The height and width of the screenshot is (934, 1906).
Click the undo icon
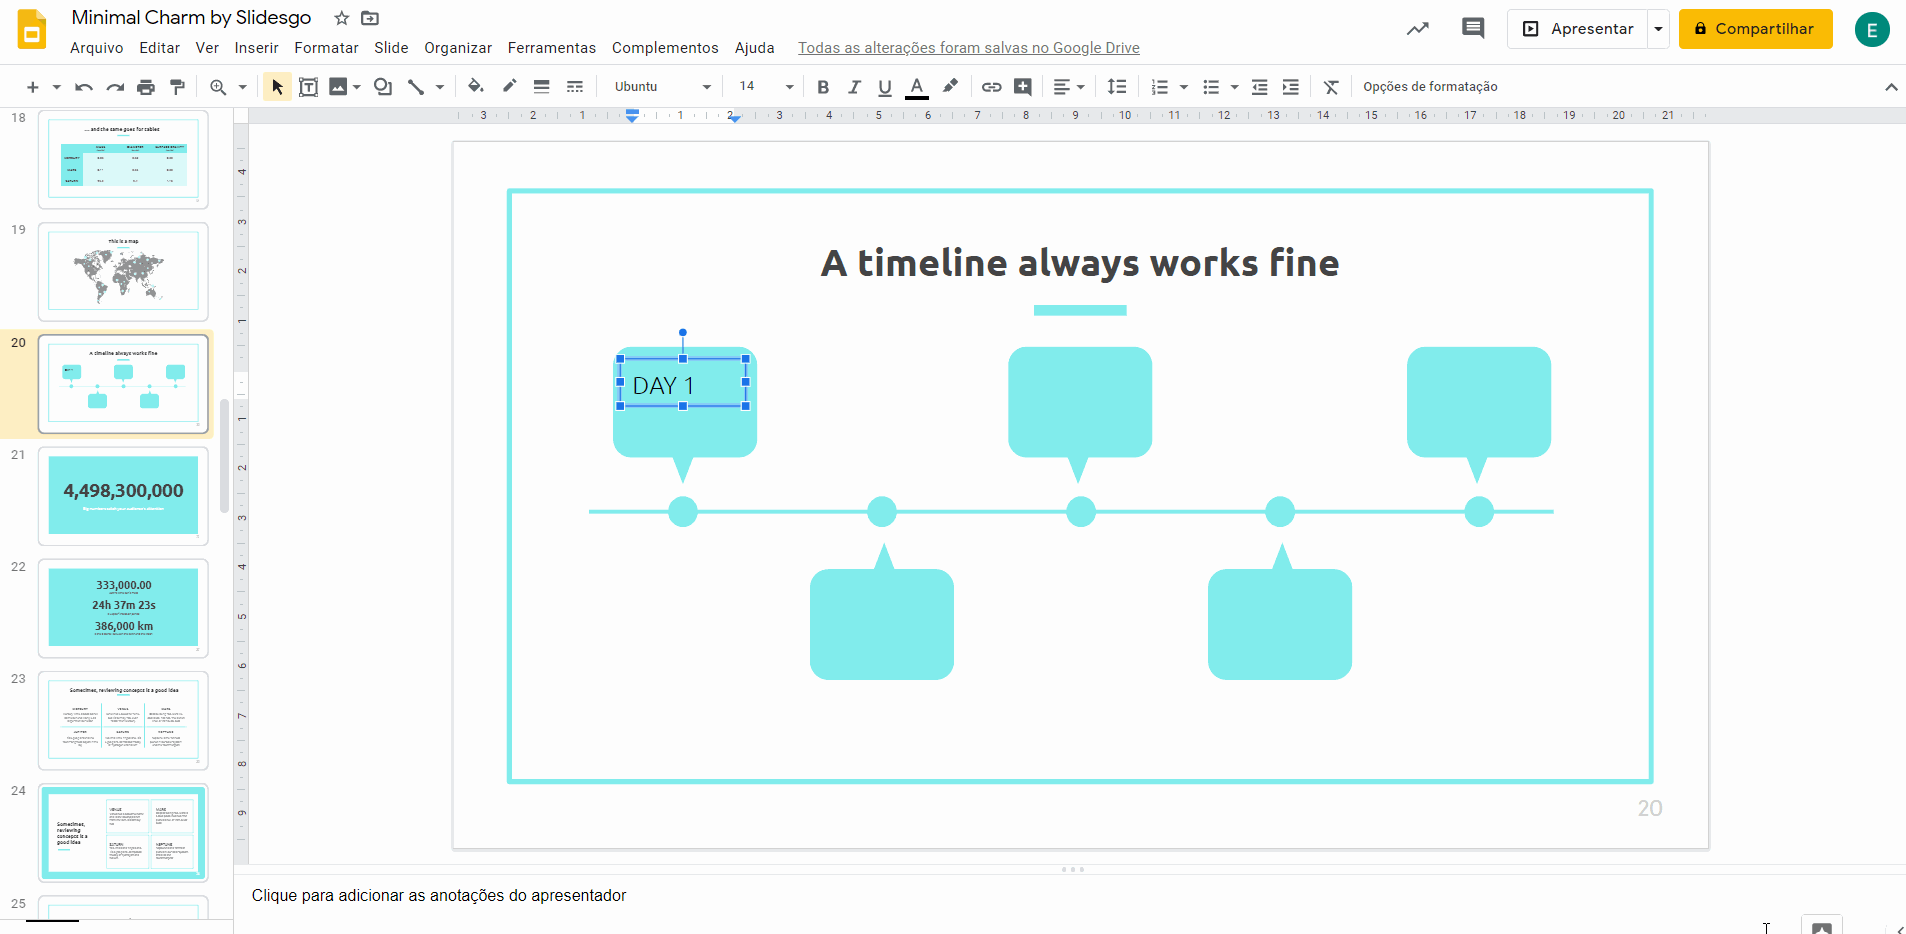(x=84, y=87)
